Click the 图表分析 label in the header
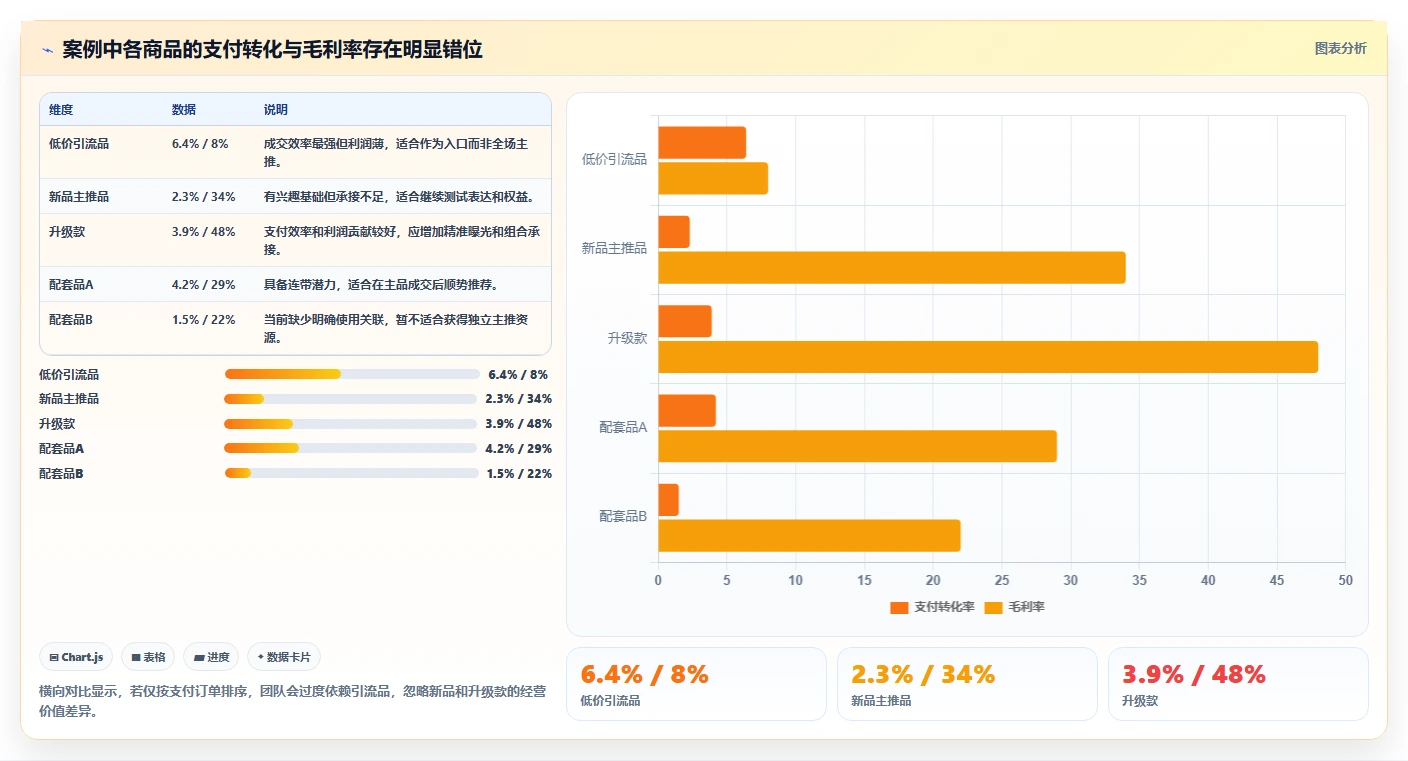Viewport: 1408px width, 761px height. pos(1340,49)
